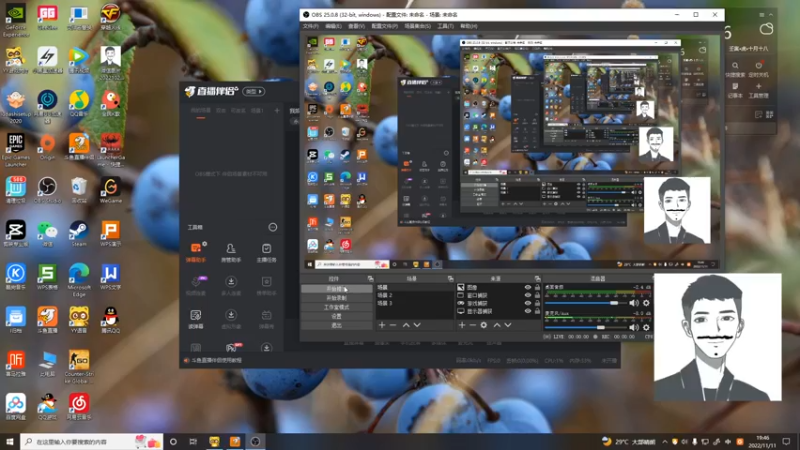Toggle visibility of the 窗口捕获 source
The width and height of the screenshot is (800, 450).
pyautogui.click(x=528, y=295)
